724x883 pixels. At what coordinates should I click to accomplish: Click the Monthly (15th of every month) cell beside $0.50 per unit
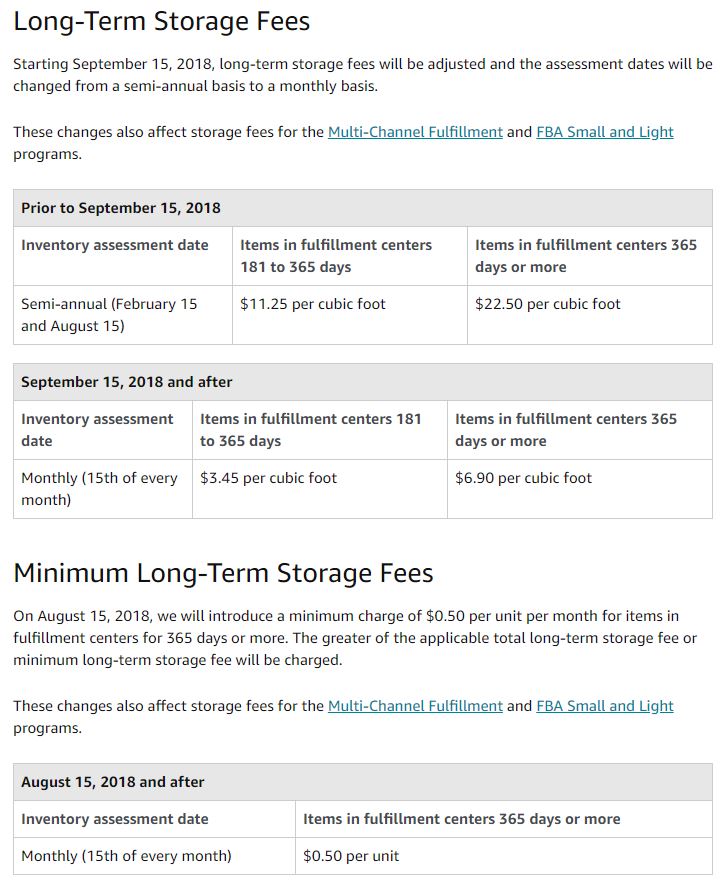(126, 856)
